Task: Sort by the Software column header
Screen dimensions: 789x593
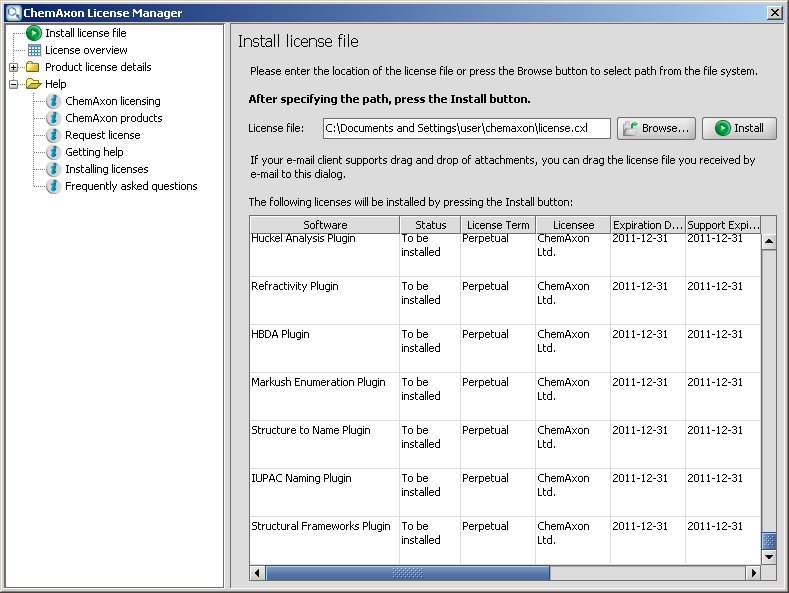Action: (325, 225)
